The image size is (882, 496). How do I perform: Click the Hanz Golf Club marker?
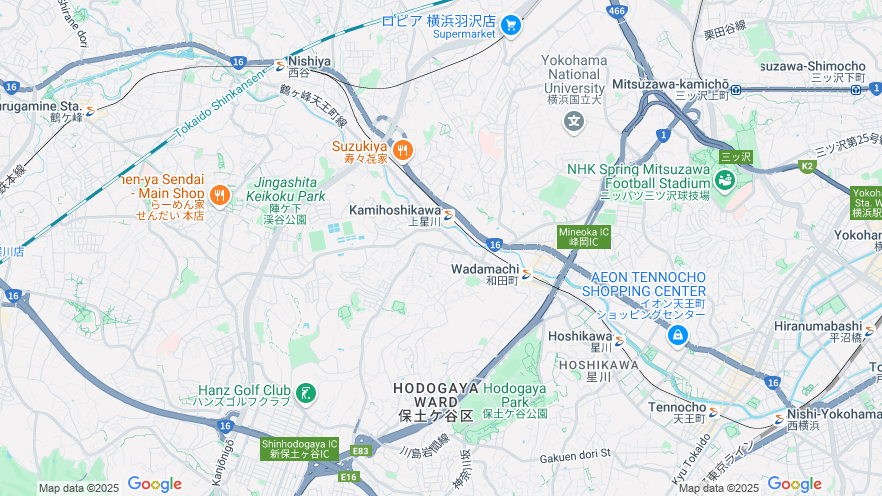[x=306, y=393]
